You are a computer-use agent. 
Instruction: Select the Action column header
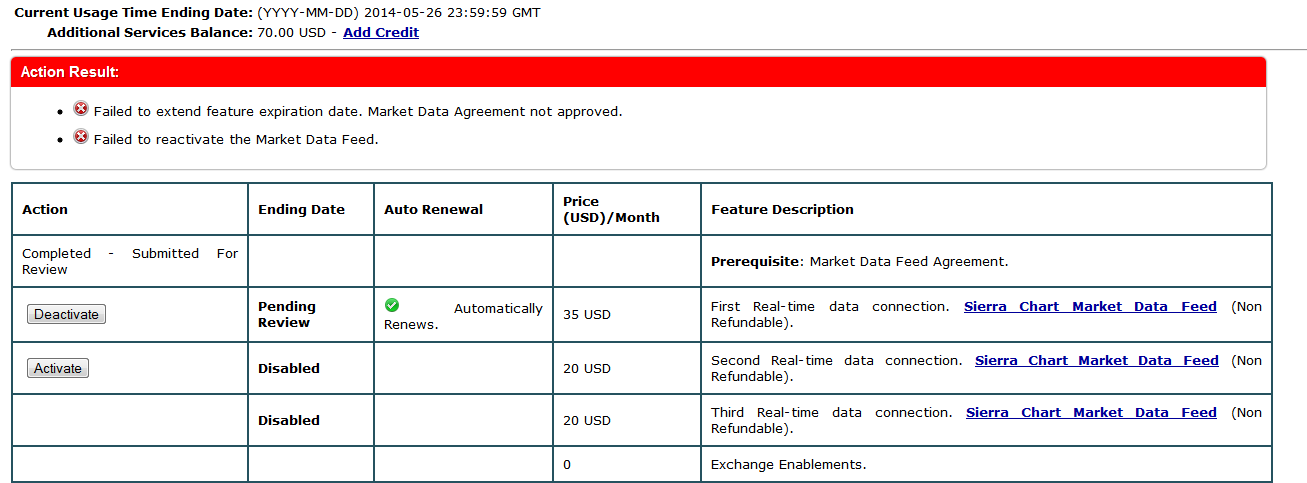45,210
